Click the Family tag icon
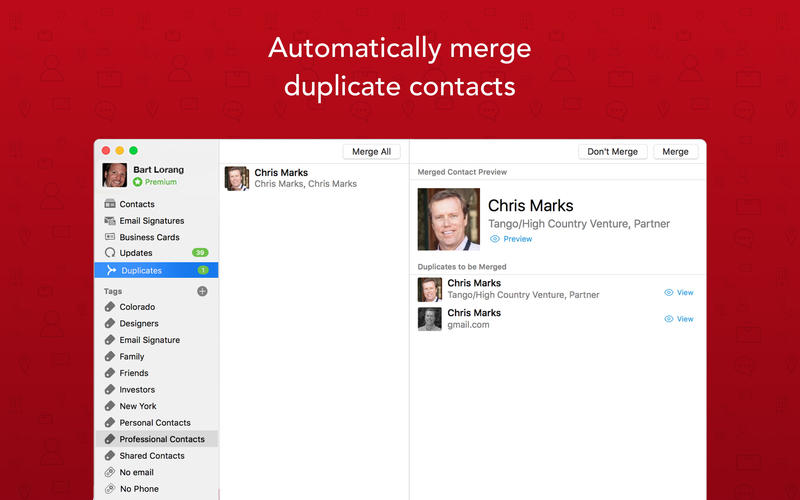The width and height of the screenshot is (800, 500). point(110,356)
